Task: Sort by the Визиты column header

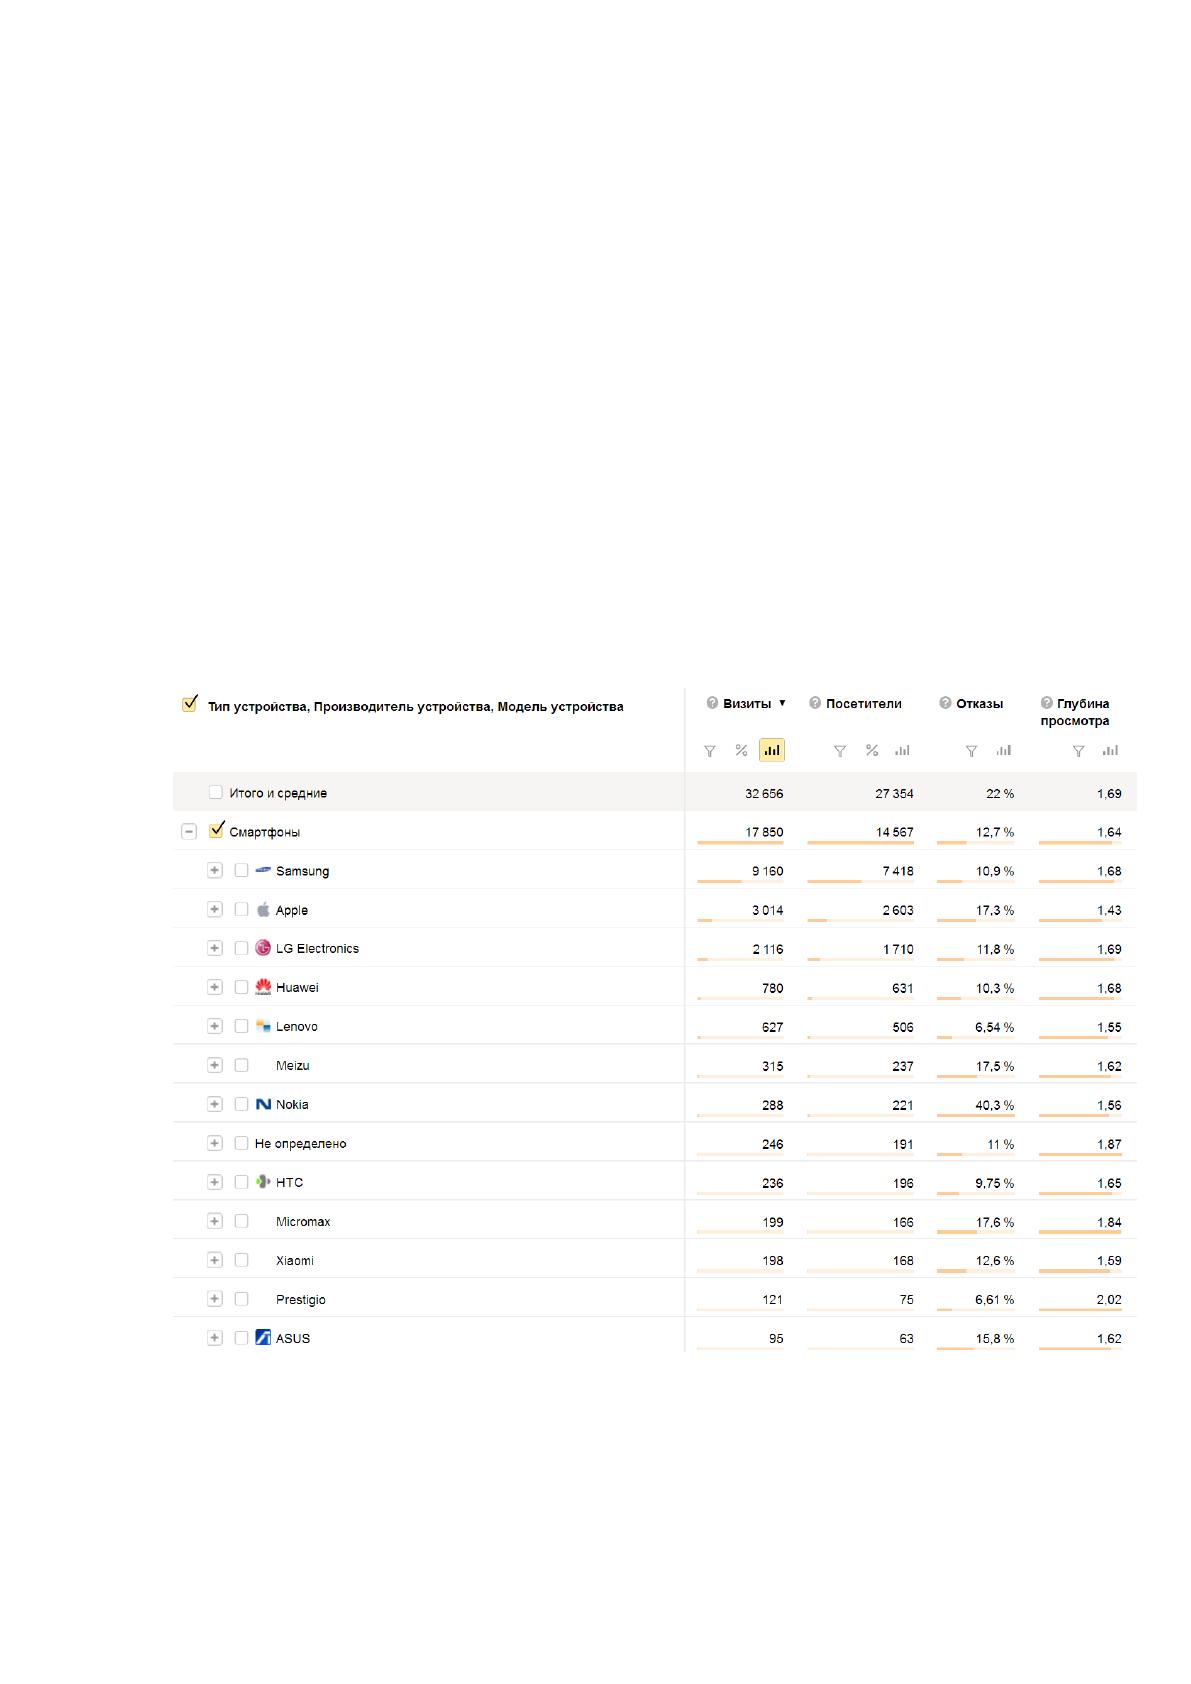Action: click(747, 703)
